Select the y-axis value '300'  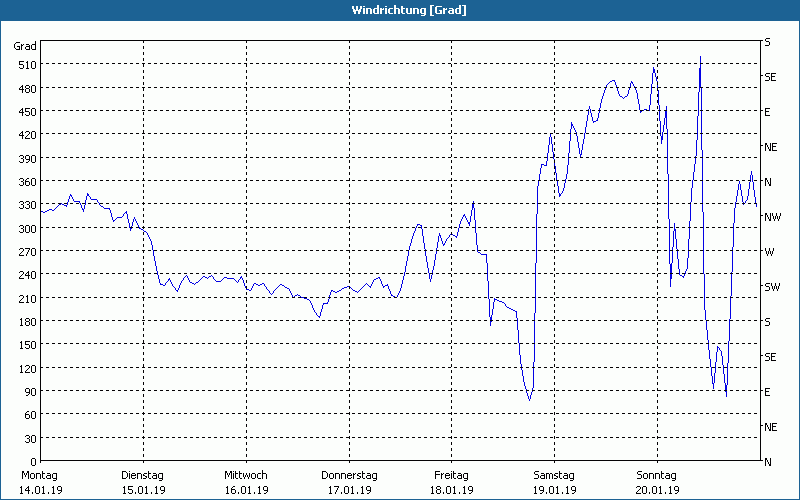pyautogui.click(x=28, y=229)
